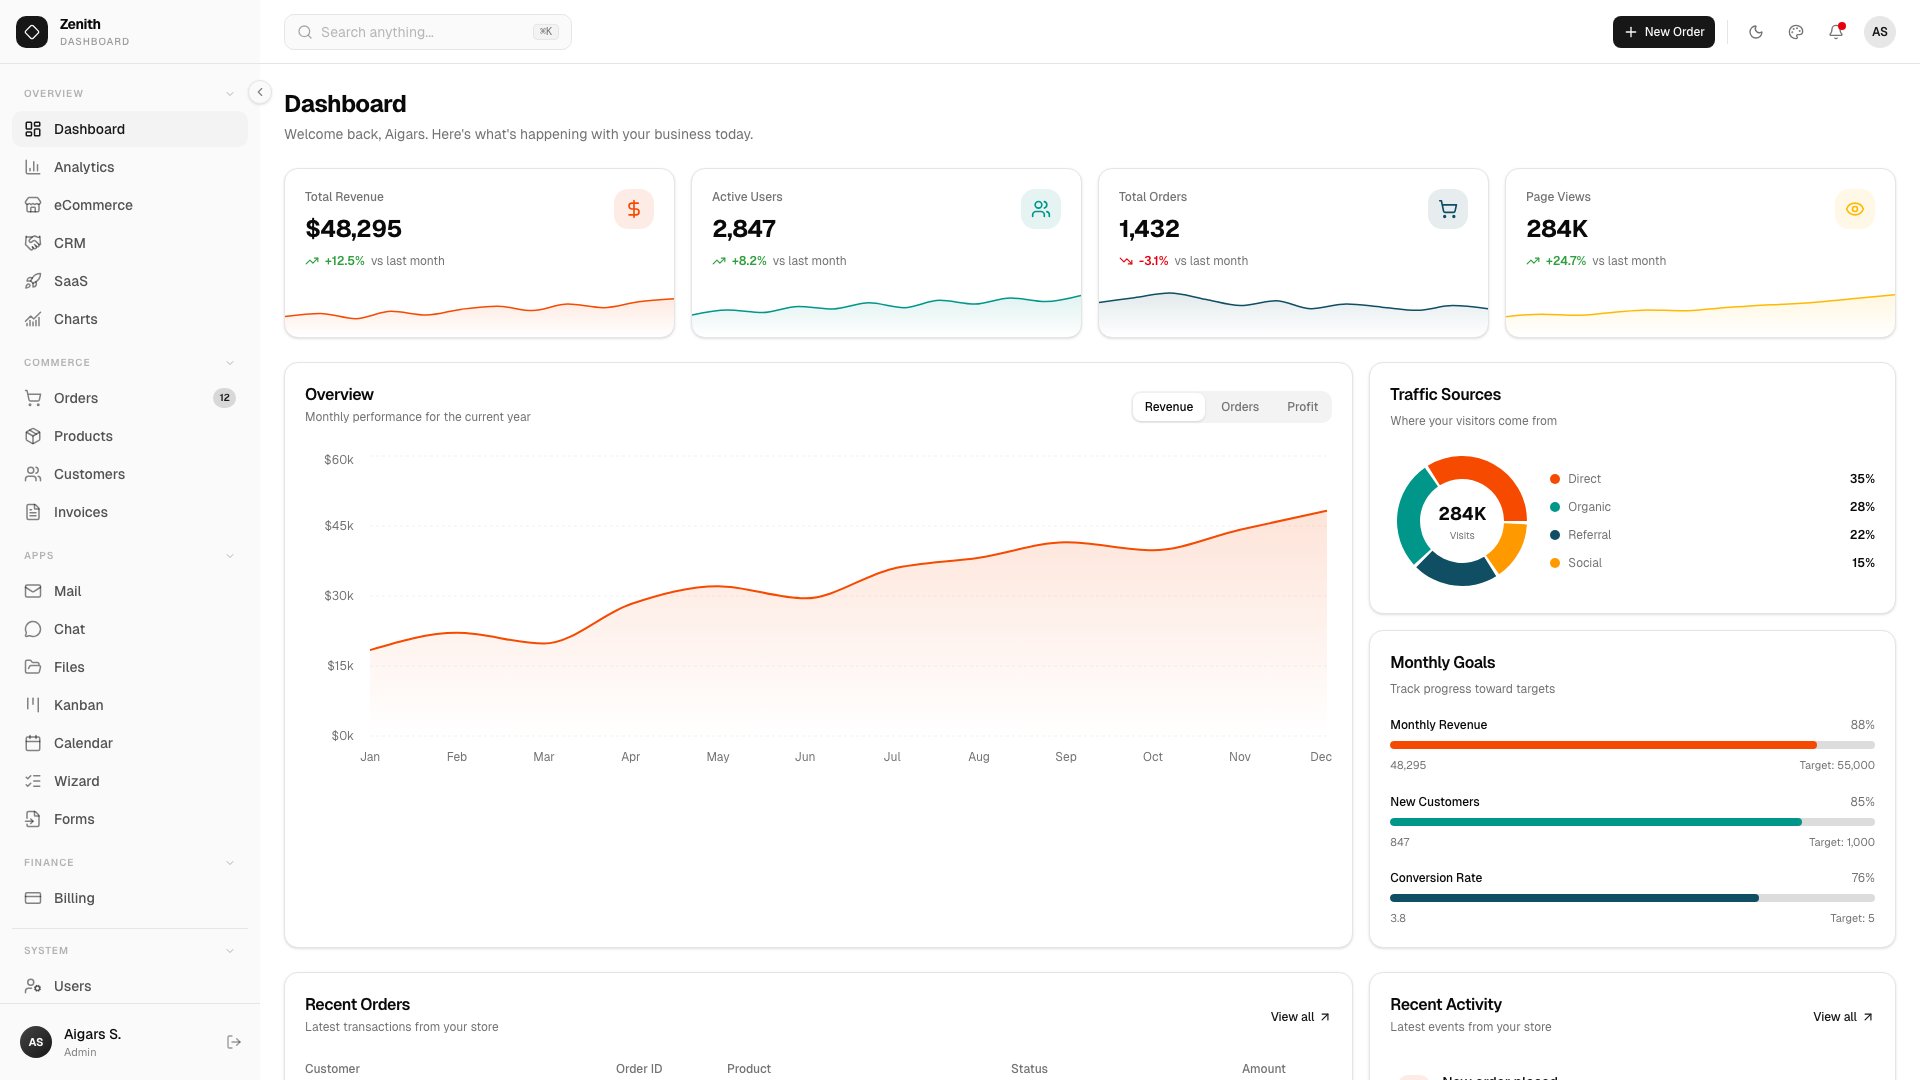Click the New Order button

click(1663, 32)
